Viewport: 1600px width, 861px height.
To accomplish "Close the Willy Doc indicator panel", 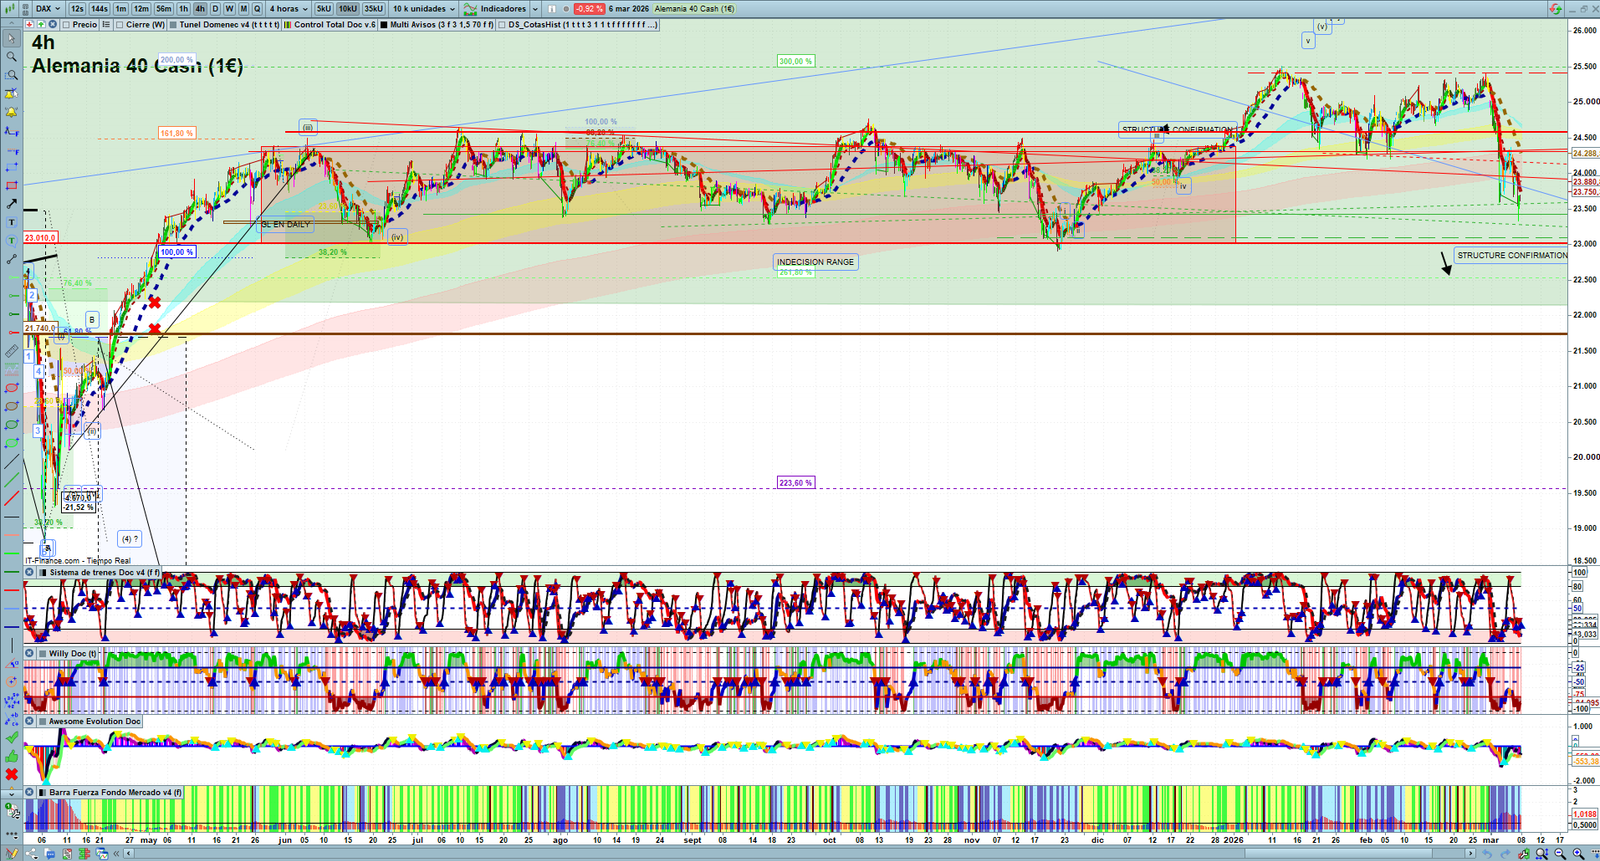I will 30,654.
